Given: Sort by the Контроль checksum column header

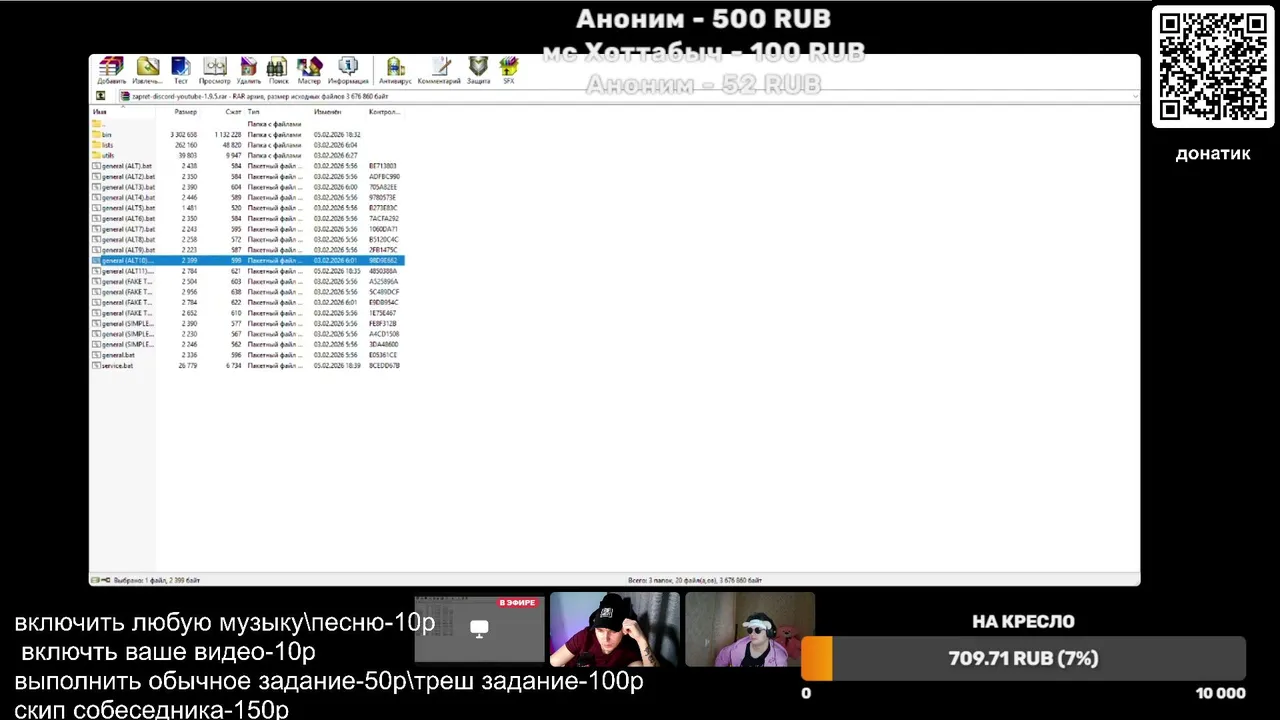Looking at the screenshot, I should (384, 112).
